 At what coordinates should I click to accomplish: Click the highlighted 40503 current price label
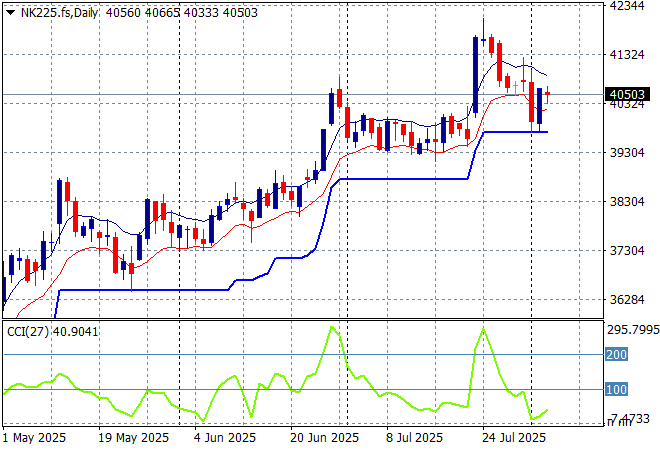(x=627, y=95)
